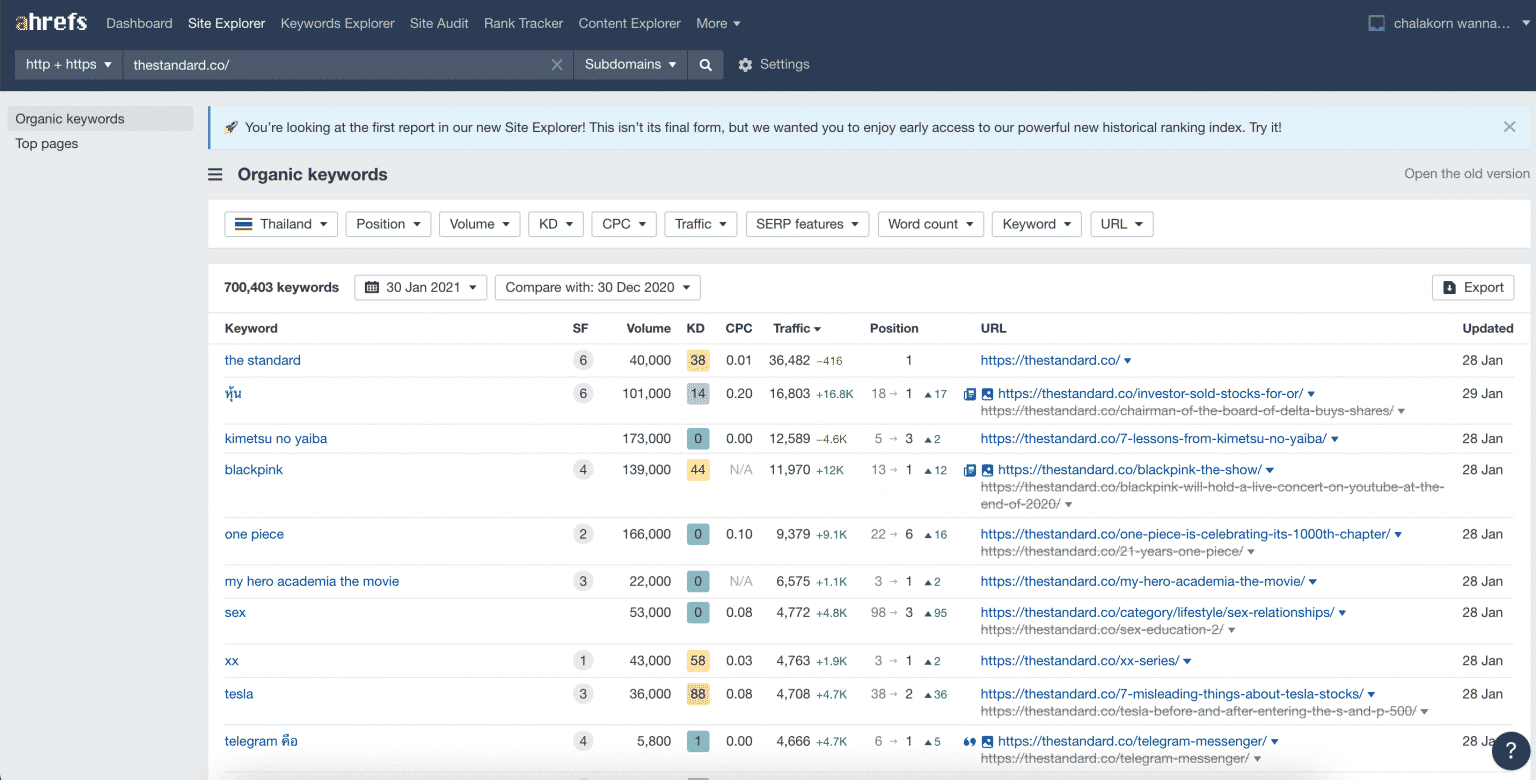Image resolution: width=1536 pixels, height=780 pixels.
Task: Click image pack icon in หุ้น URL row
Action: [987, 394]
